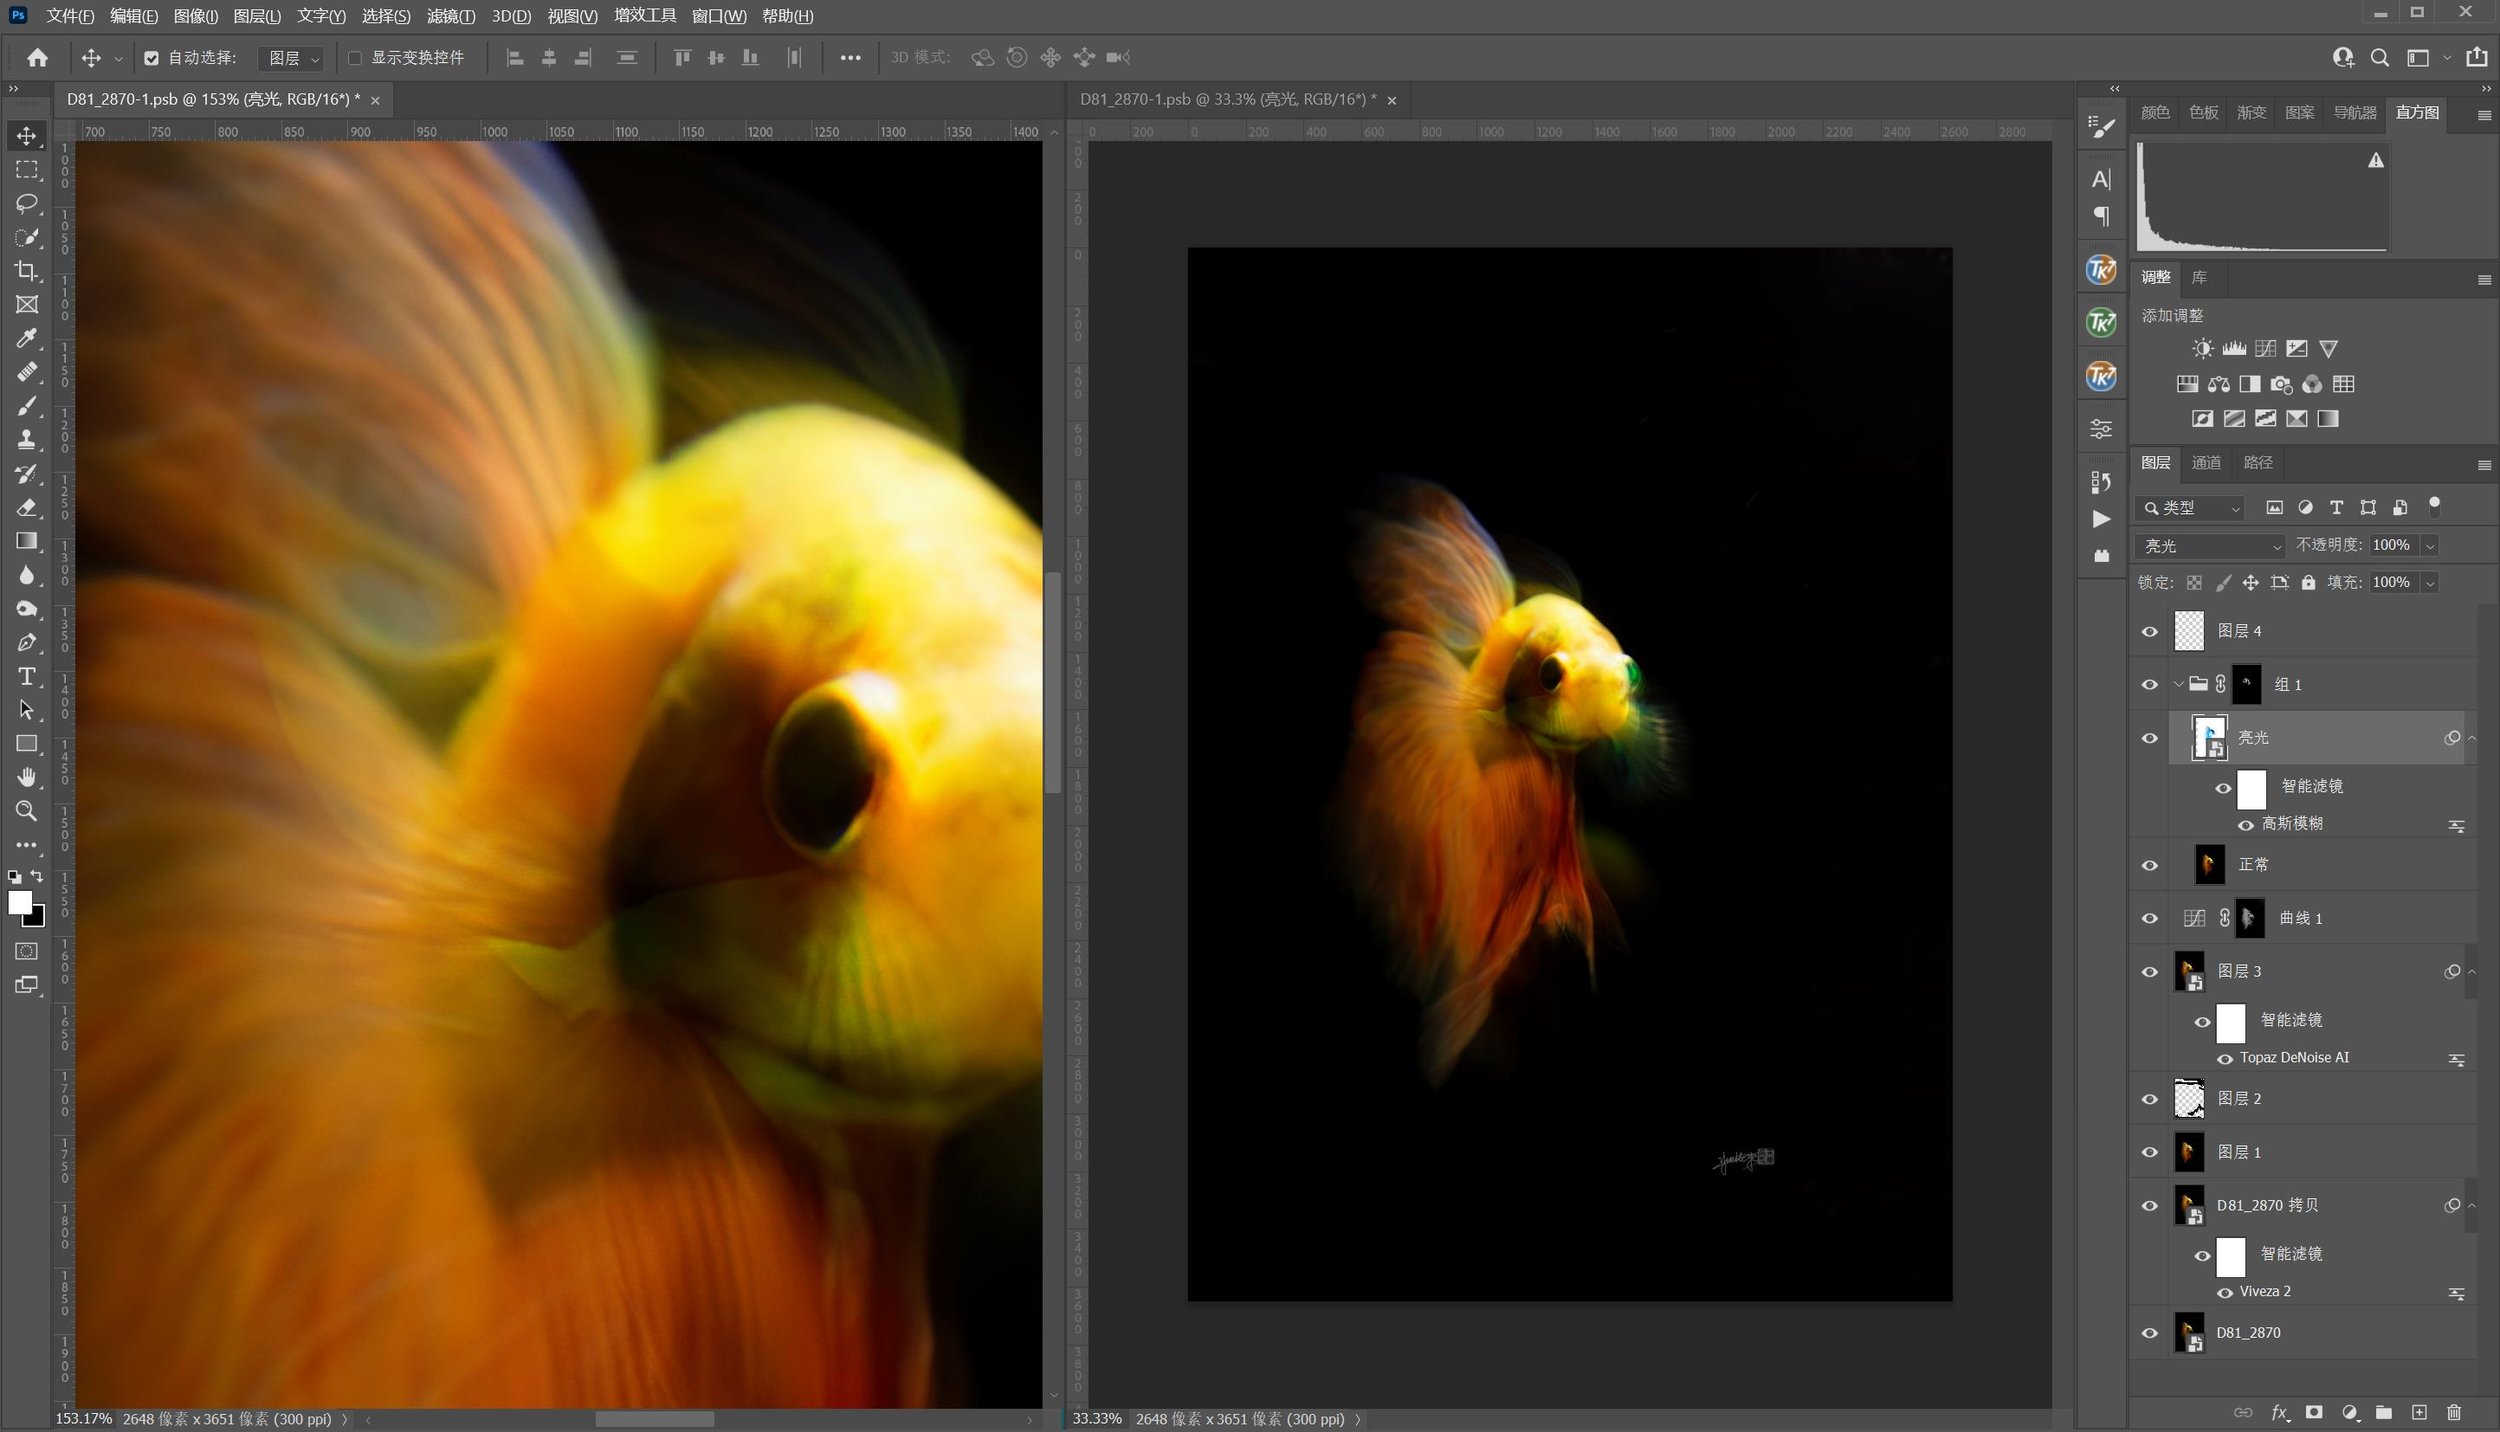Click delete layer trash icon
Image resolution: width=2500 pixels, height=1432 pixels.
[x=2453, y=1412]
